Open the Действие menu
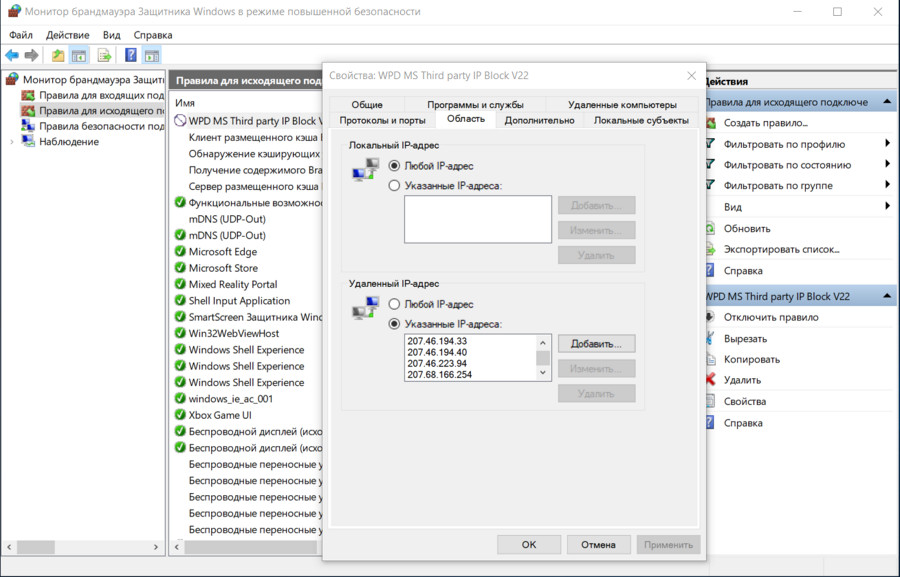The height and width of the screenshot is (577, 900). point(68,35)
